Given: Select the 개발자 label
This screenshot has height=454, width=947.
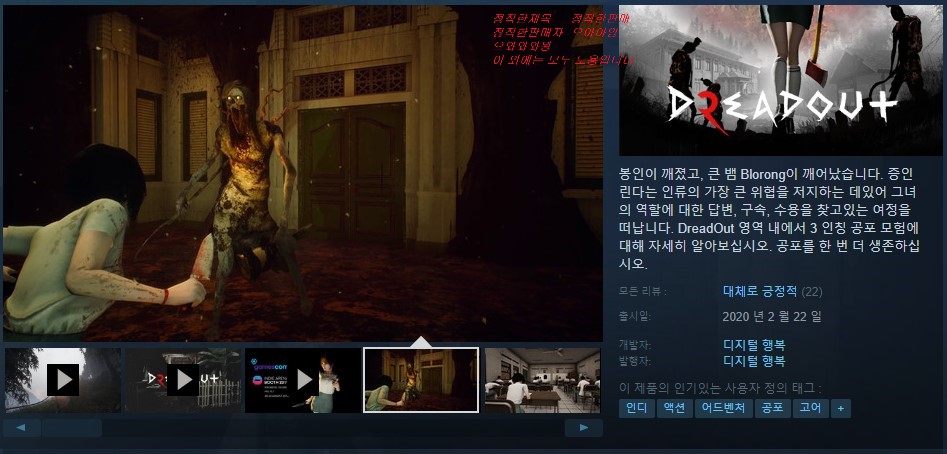Looking at the screenshot, I should point(635,345).
